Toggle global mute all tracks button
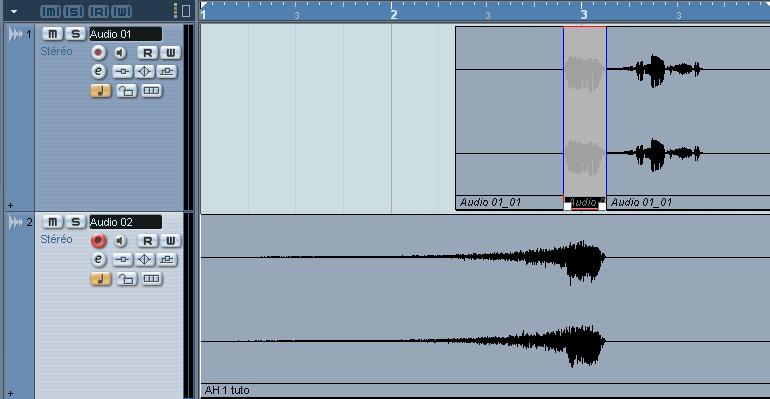This screenshot has width=770, height=399. coord(51,11)
